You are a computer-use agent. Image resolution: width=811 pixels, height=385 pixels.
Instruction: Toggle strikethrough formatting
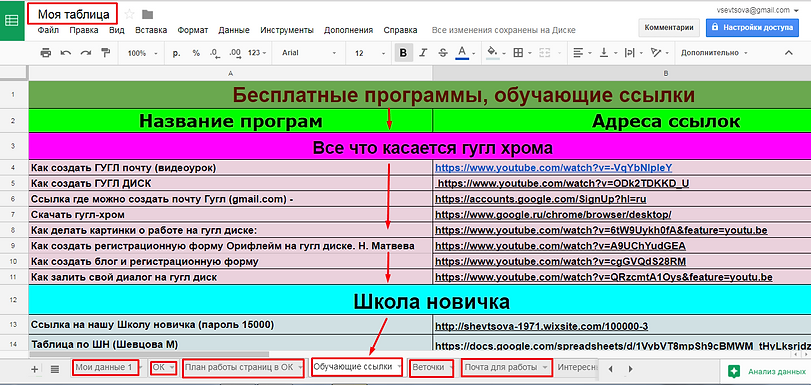(x=443, y=53)
